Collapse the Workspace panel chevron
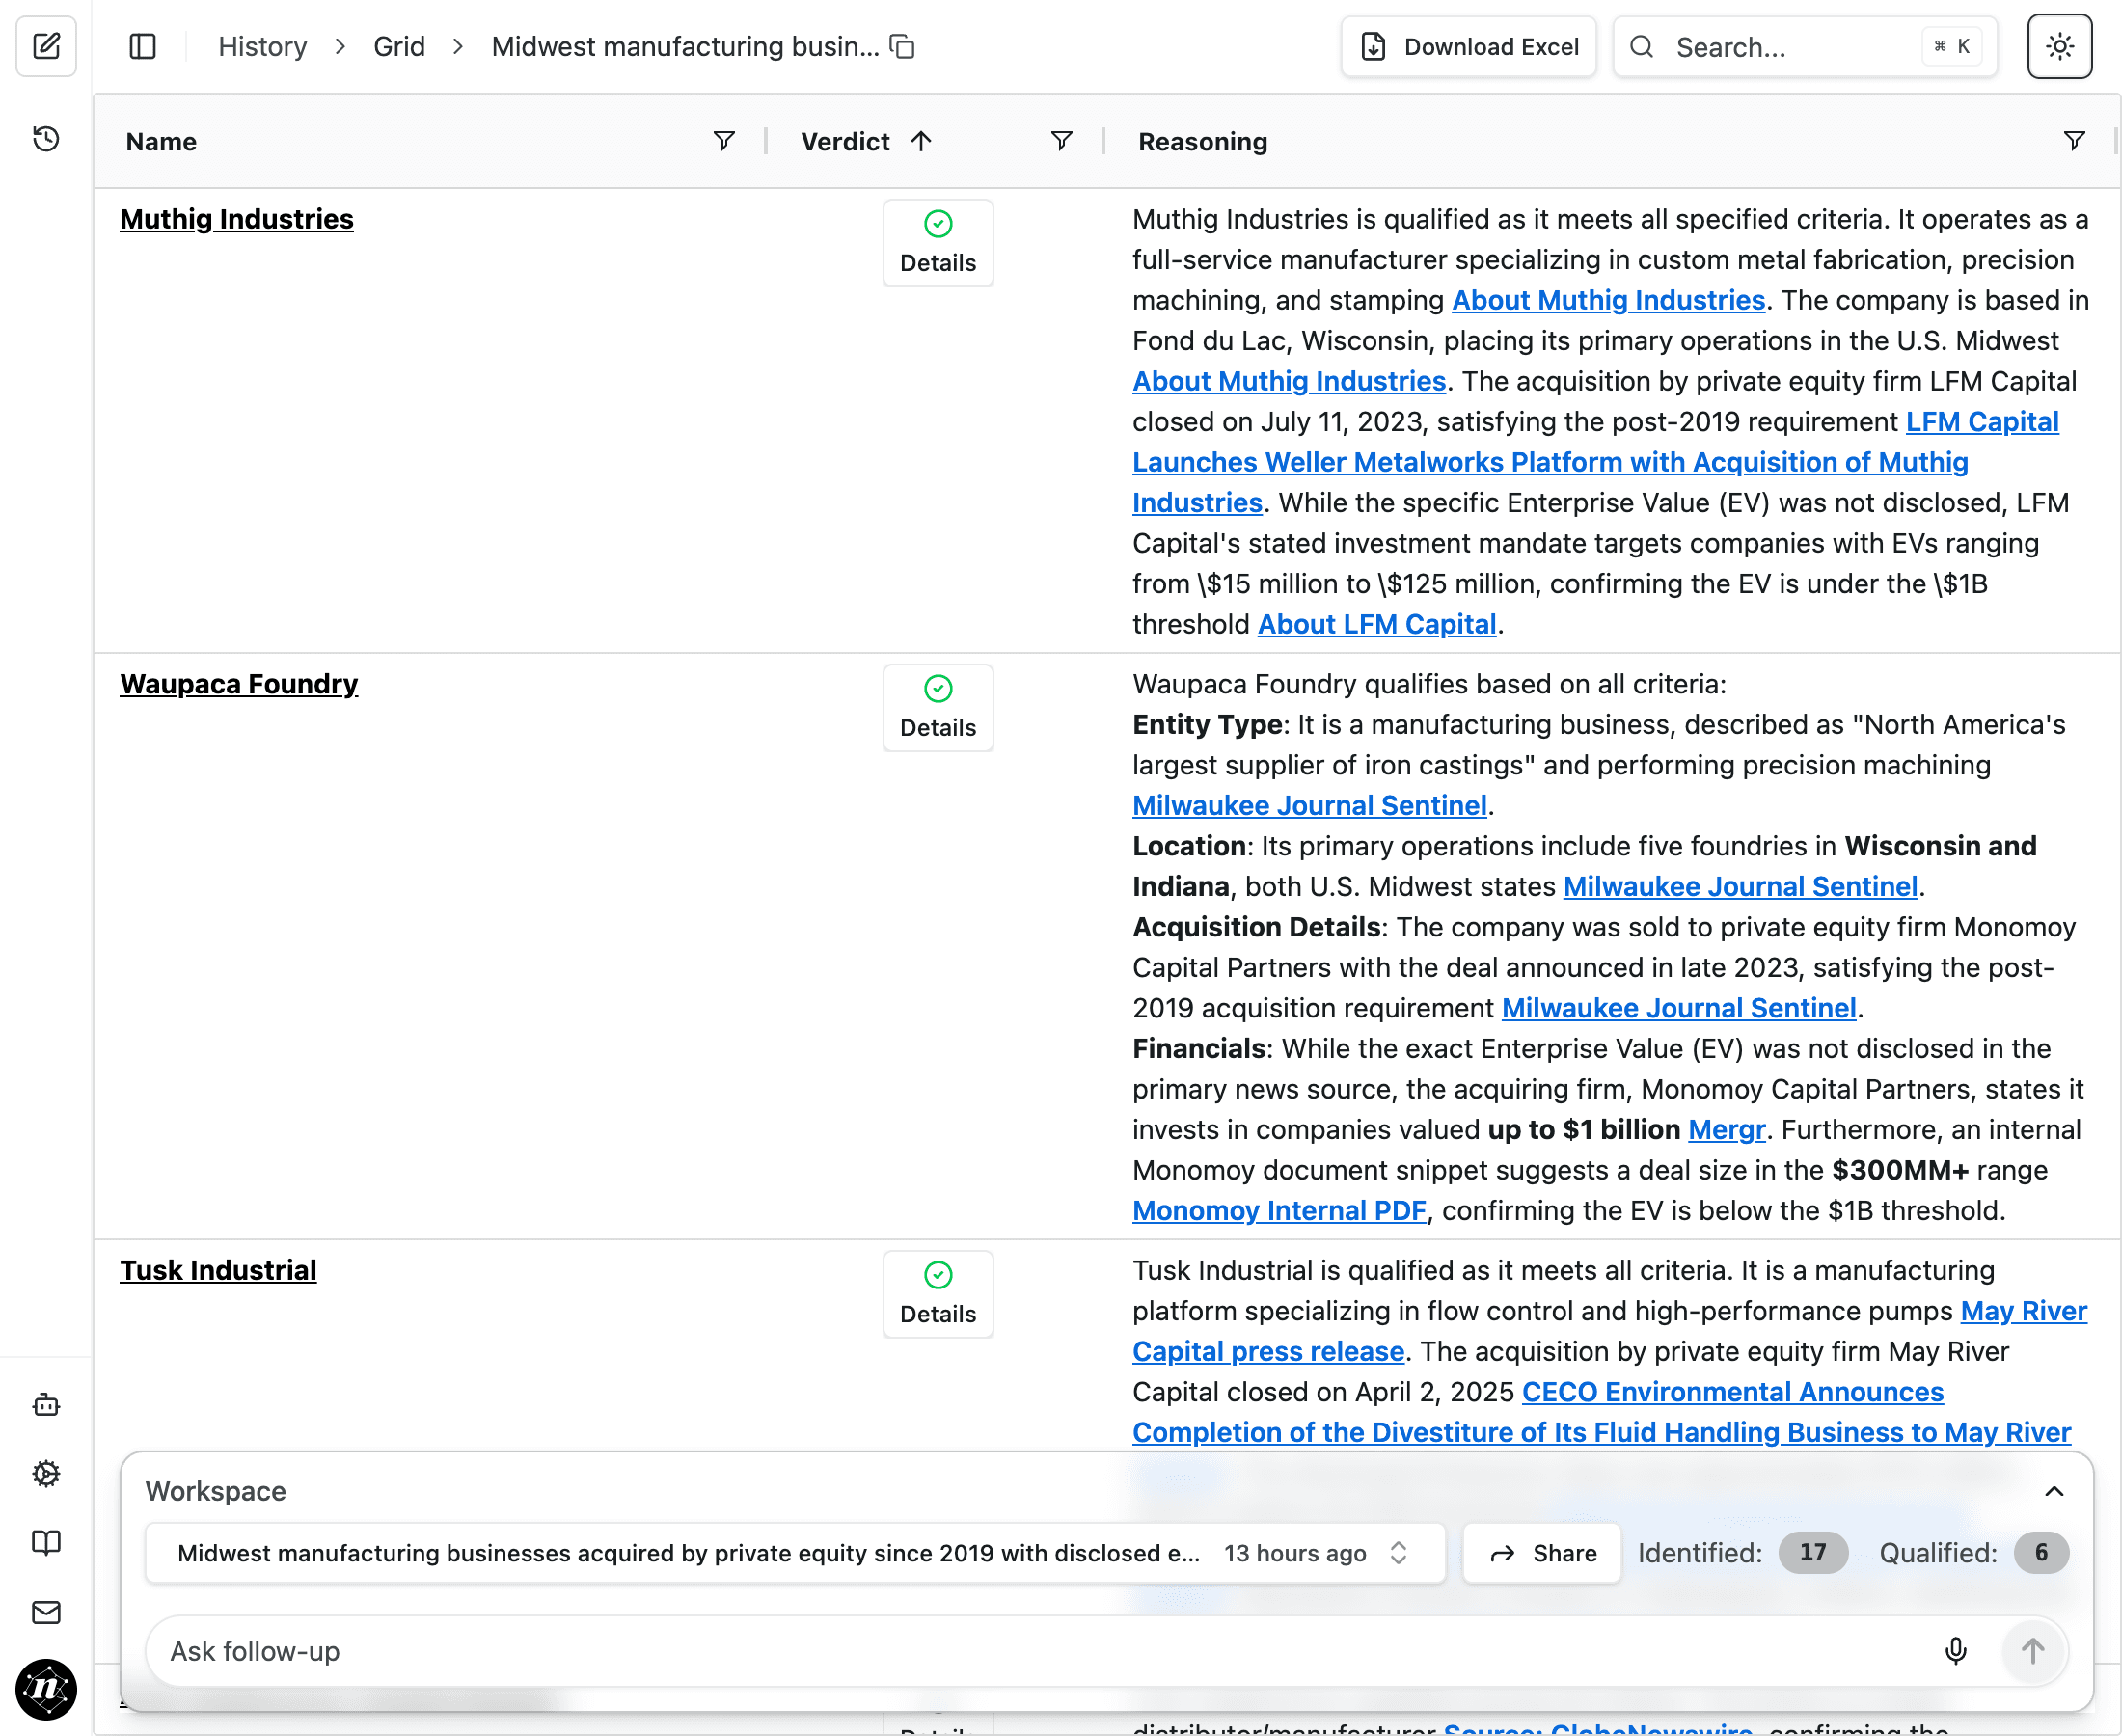The image size is (2122, 1736). click(x=2054, y=1491)
